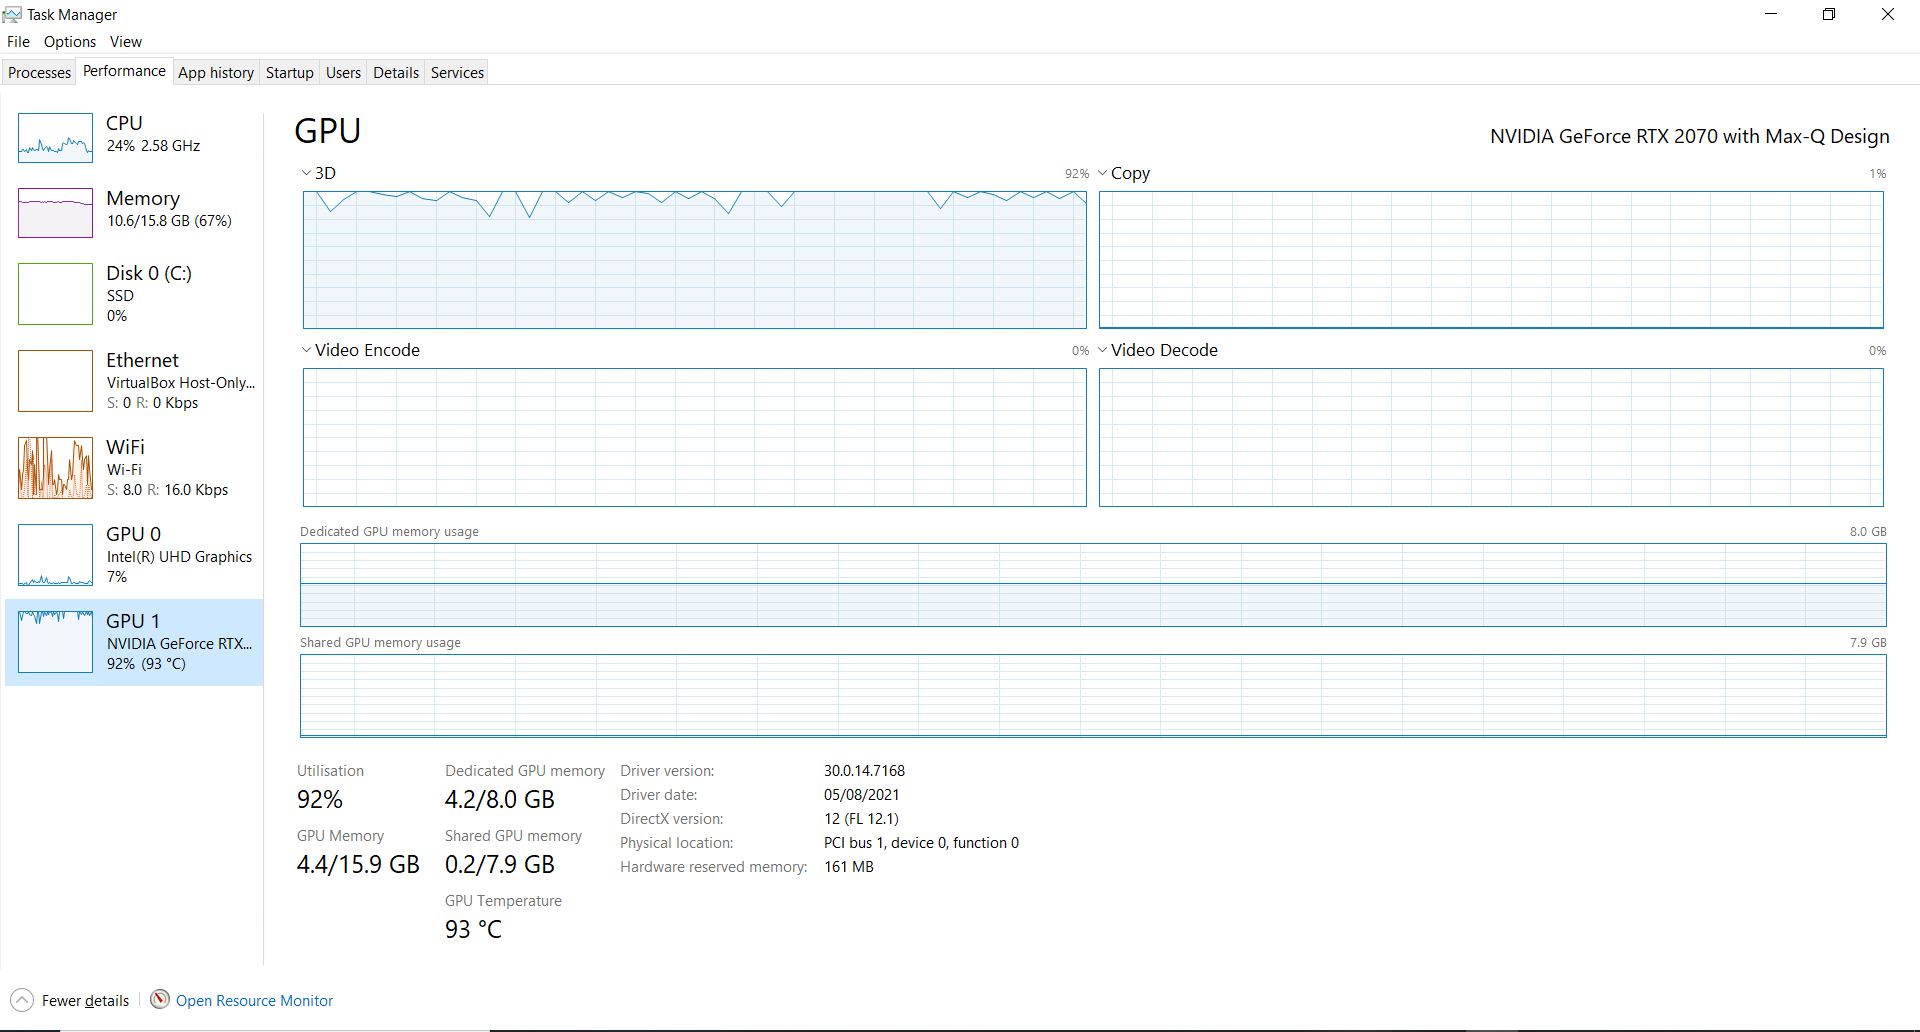
Task: Click the Dedicated GPU memory usage graph
Action: pyautogui.click(x=1092, y=585)
